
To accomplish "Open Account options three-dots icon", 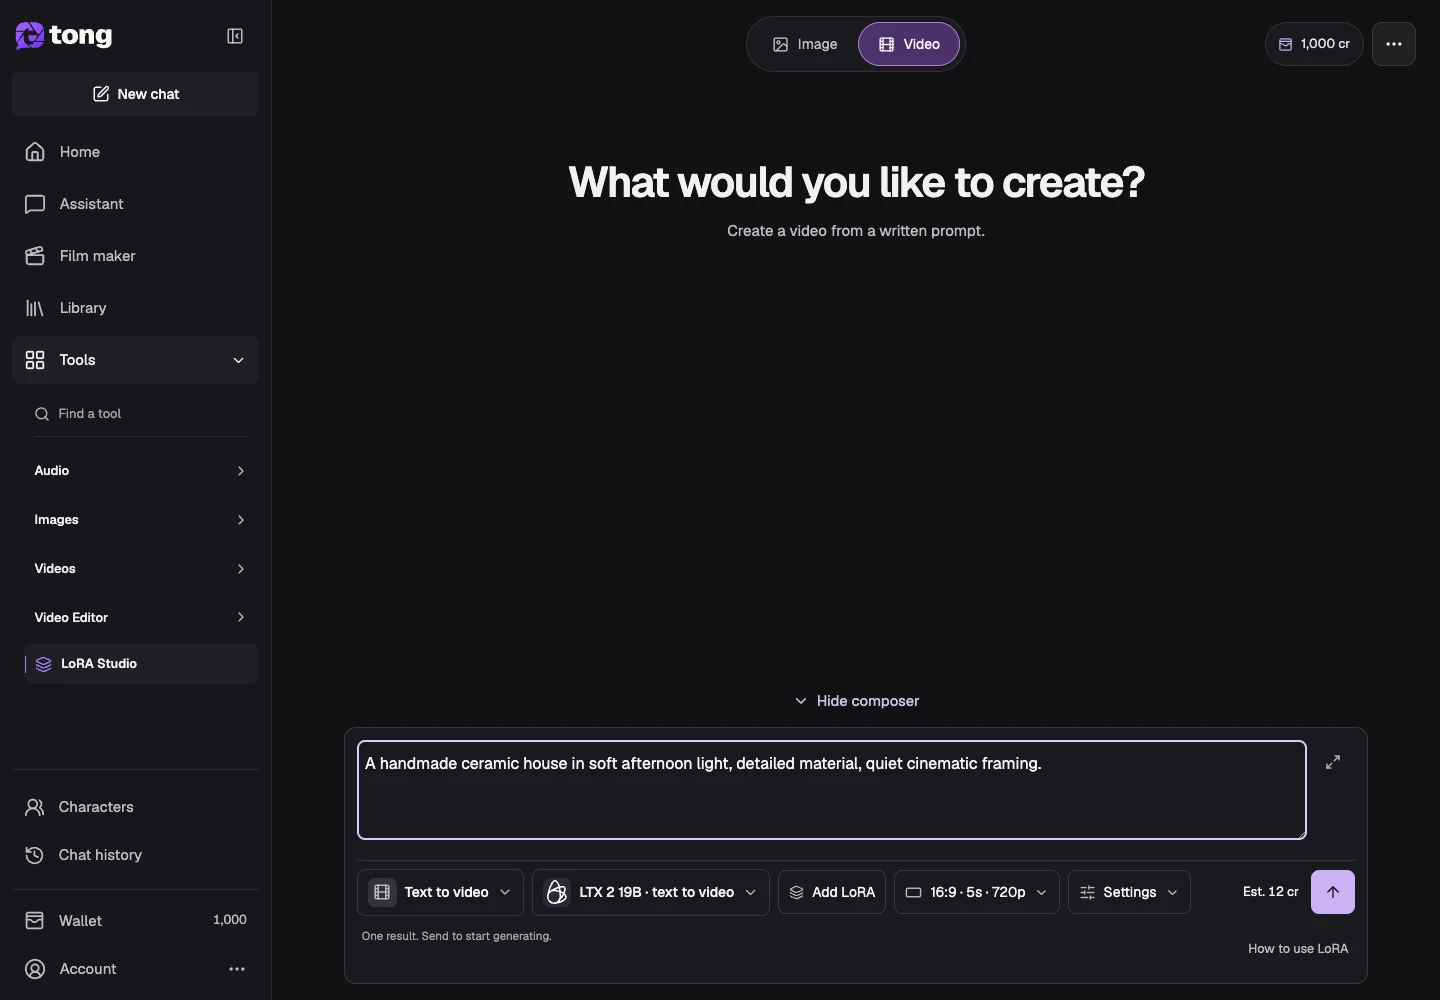I will tap(237, 969).
